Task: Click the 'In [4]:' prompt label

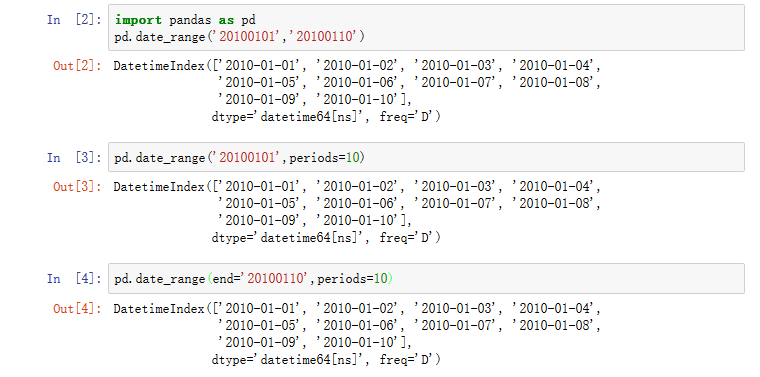Action: coord(74,279)
